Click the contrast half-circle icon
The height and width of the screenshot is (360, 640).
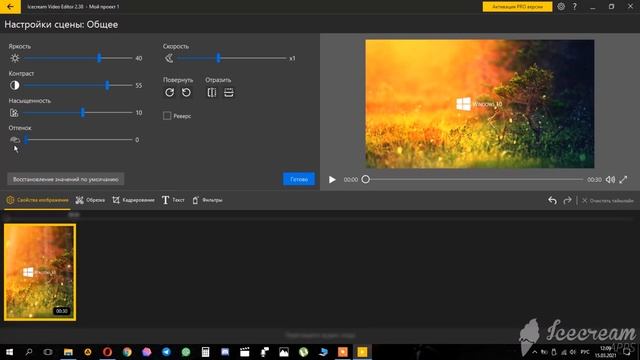coord(15,85)
